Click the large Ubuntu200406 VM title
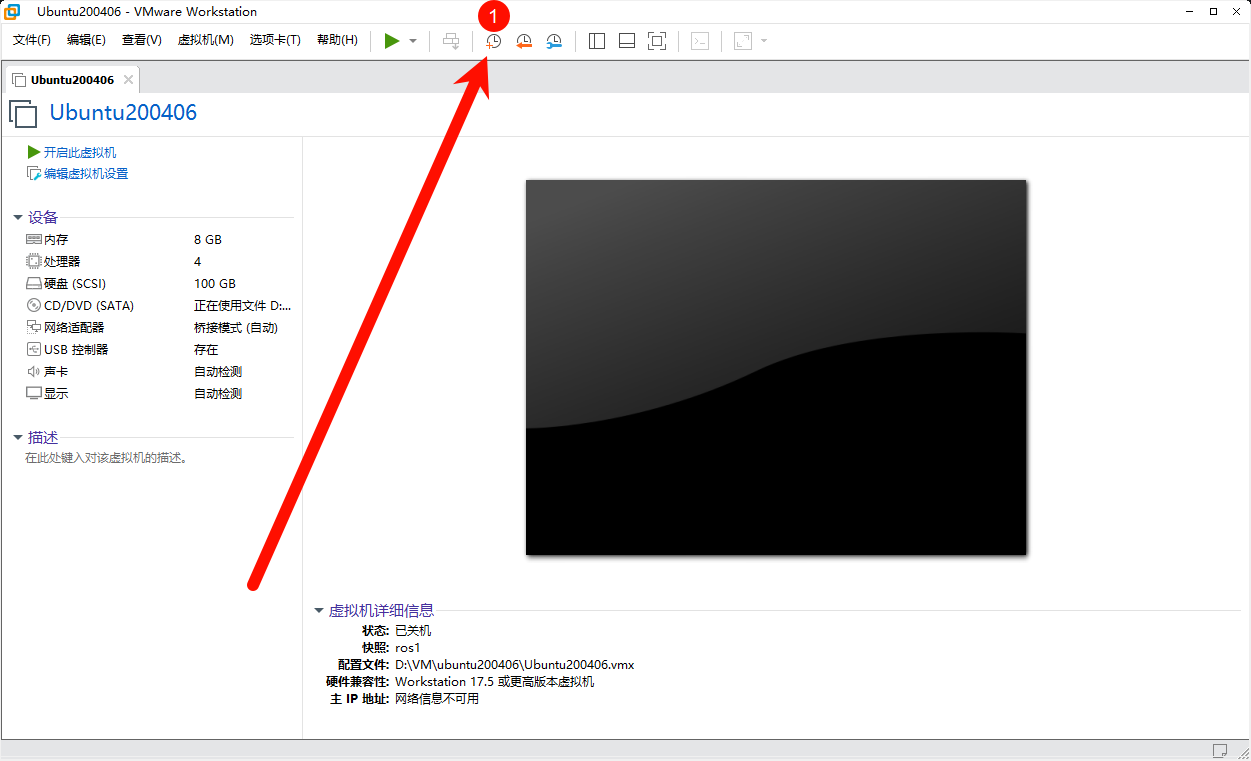The width and height of the screenshot is (1251, 761). pyautogui.click(x=123, y=113)
